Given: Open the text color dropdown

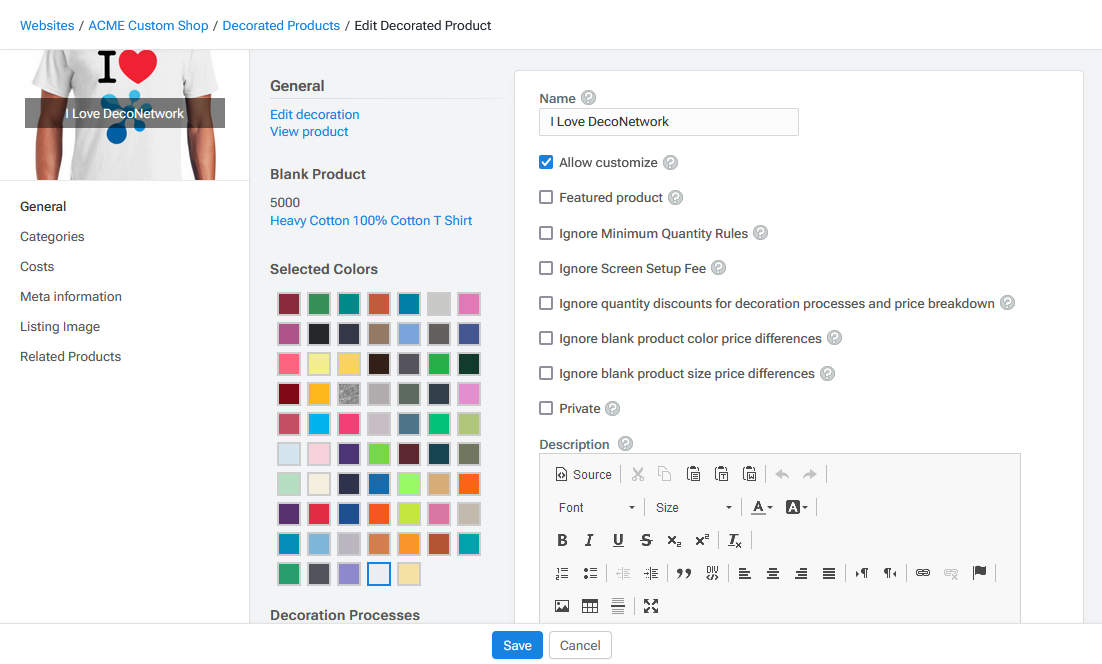Looking at the screenshot, I should (762, 507).
